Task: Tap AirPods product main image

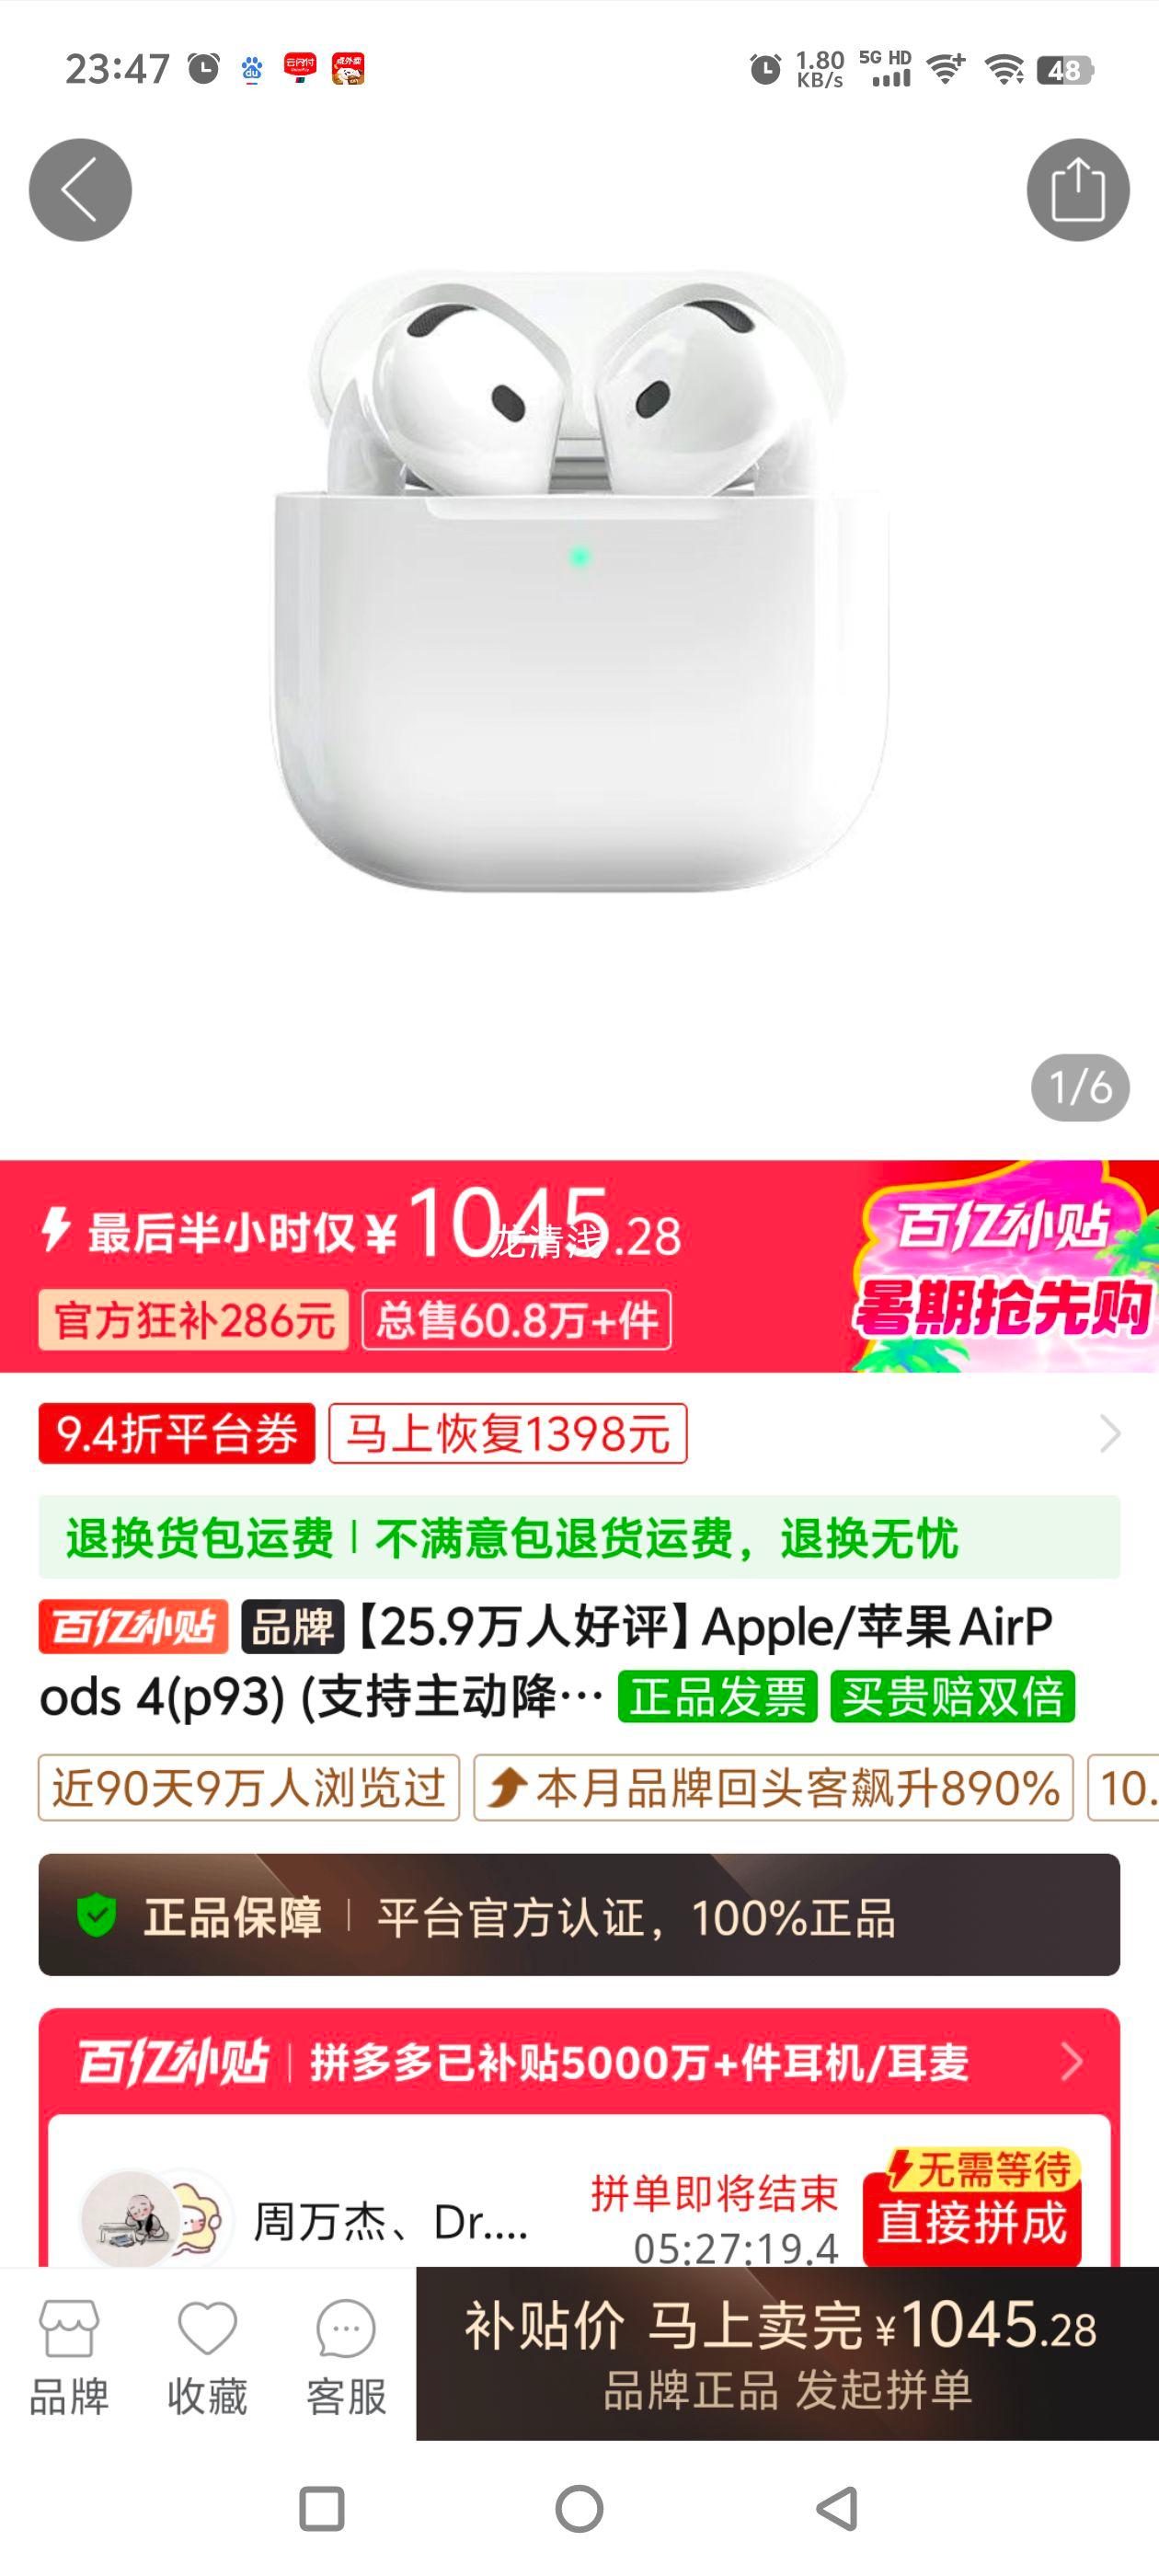Action: coord(579,580)
